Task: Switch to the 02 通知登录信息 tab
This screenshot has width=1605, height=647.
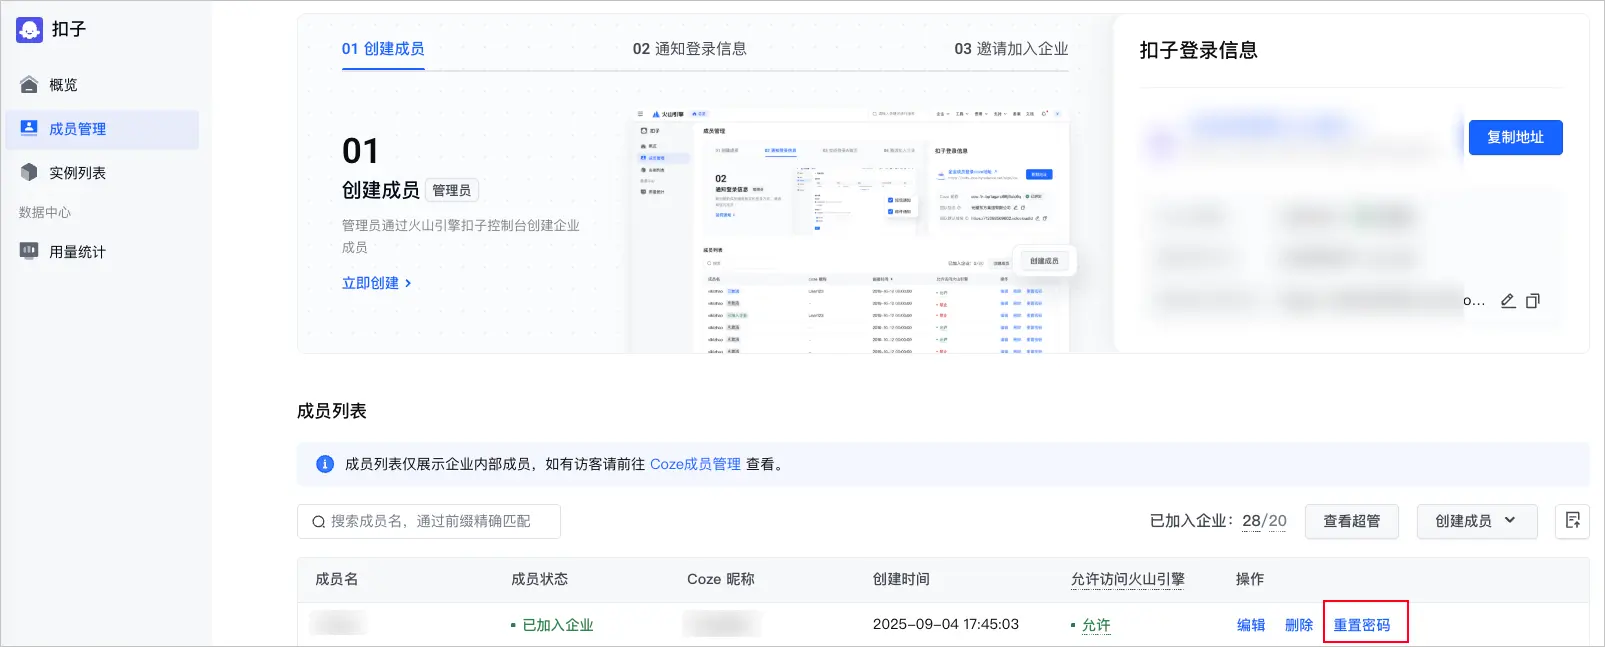Action: click(x=690, y=49)
